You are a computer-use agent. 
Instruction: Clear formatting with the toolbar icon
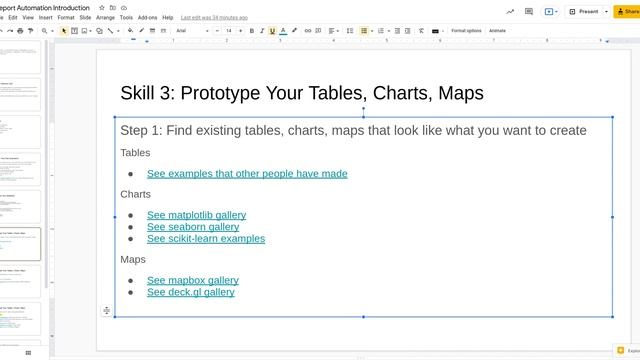(x=421, y=31)
